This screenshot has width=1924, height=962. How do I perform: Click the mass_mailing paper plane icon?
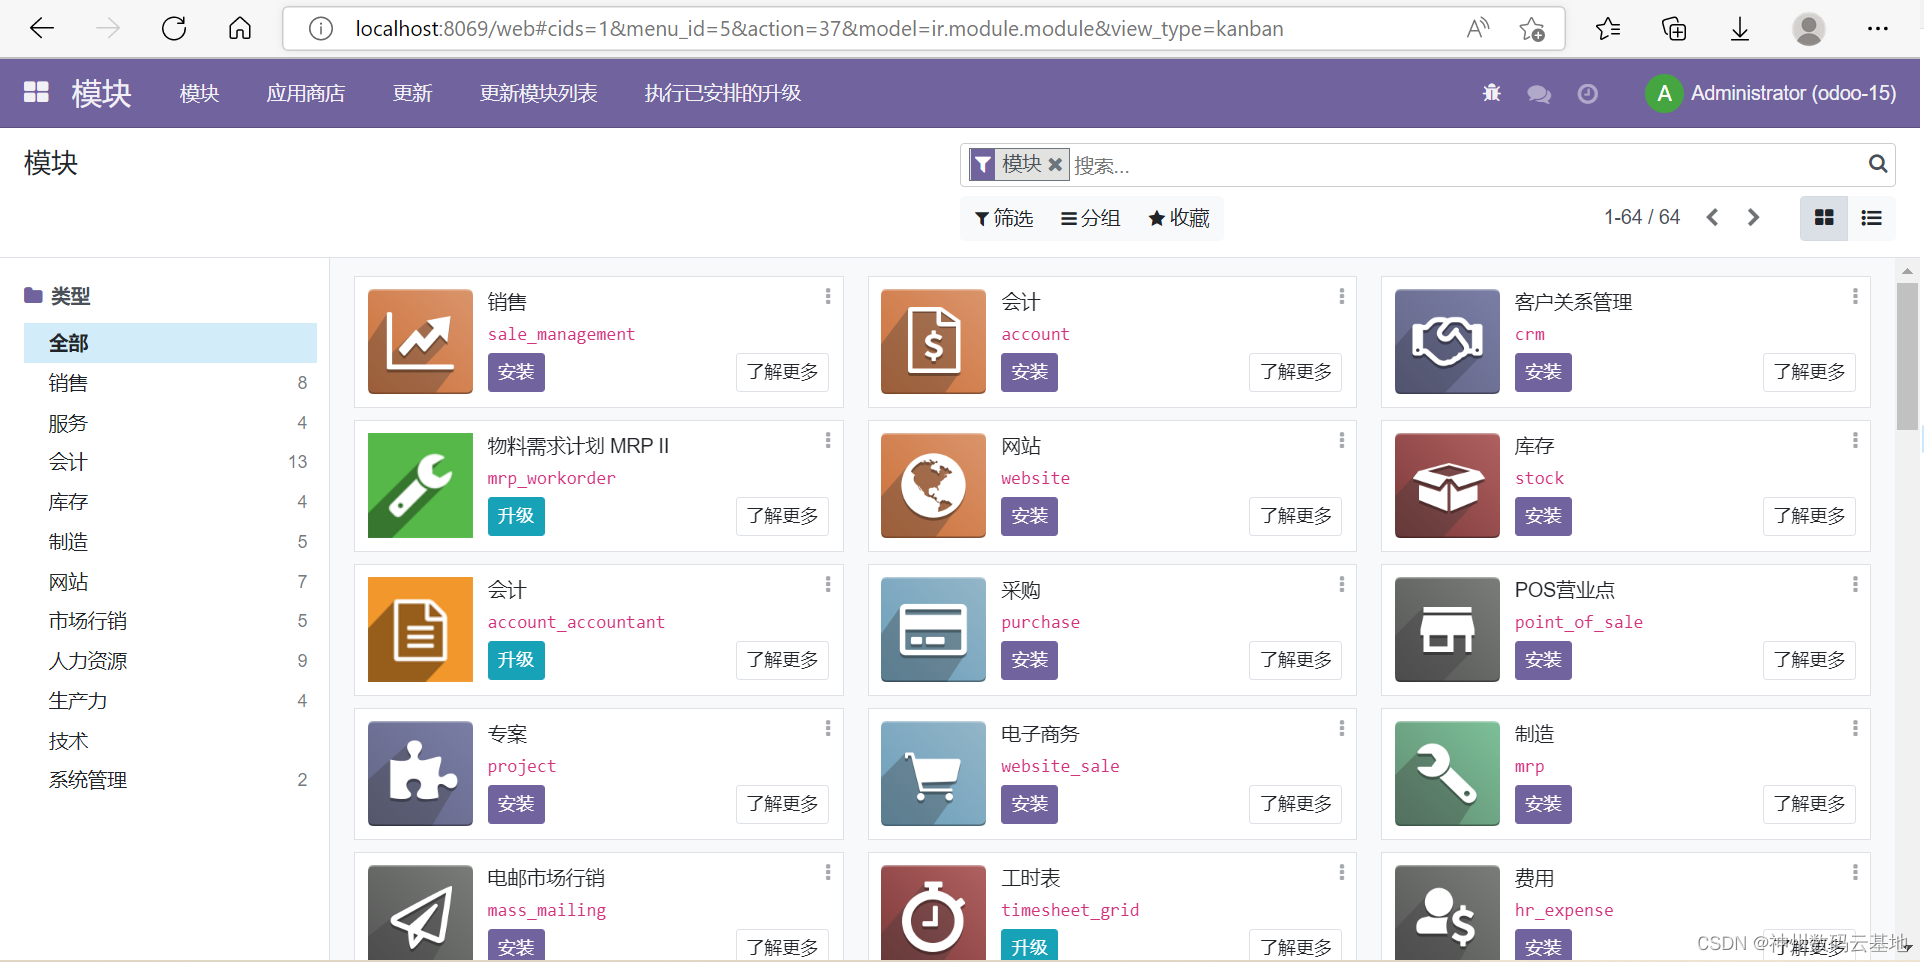420,913
